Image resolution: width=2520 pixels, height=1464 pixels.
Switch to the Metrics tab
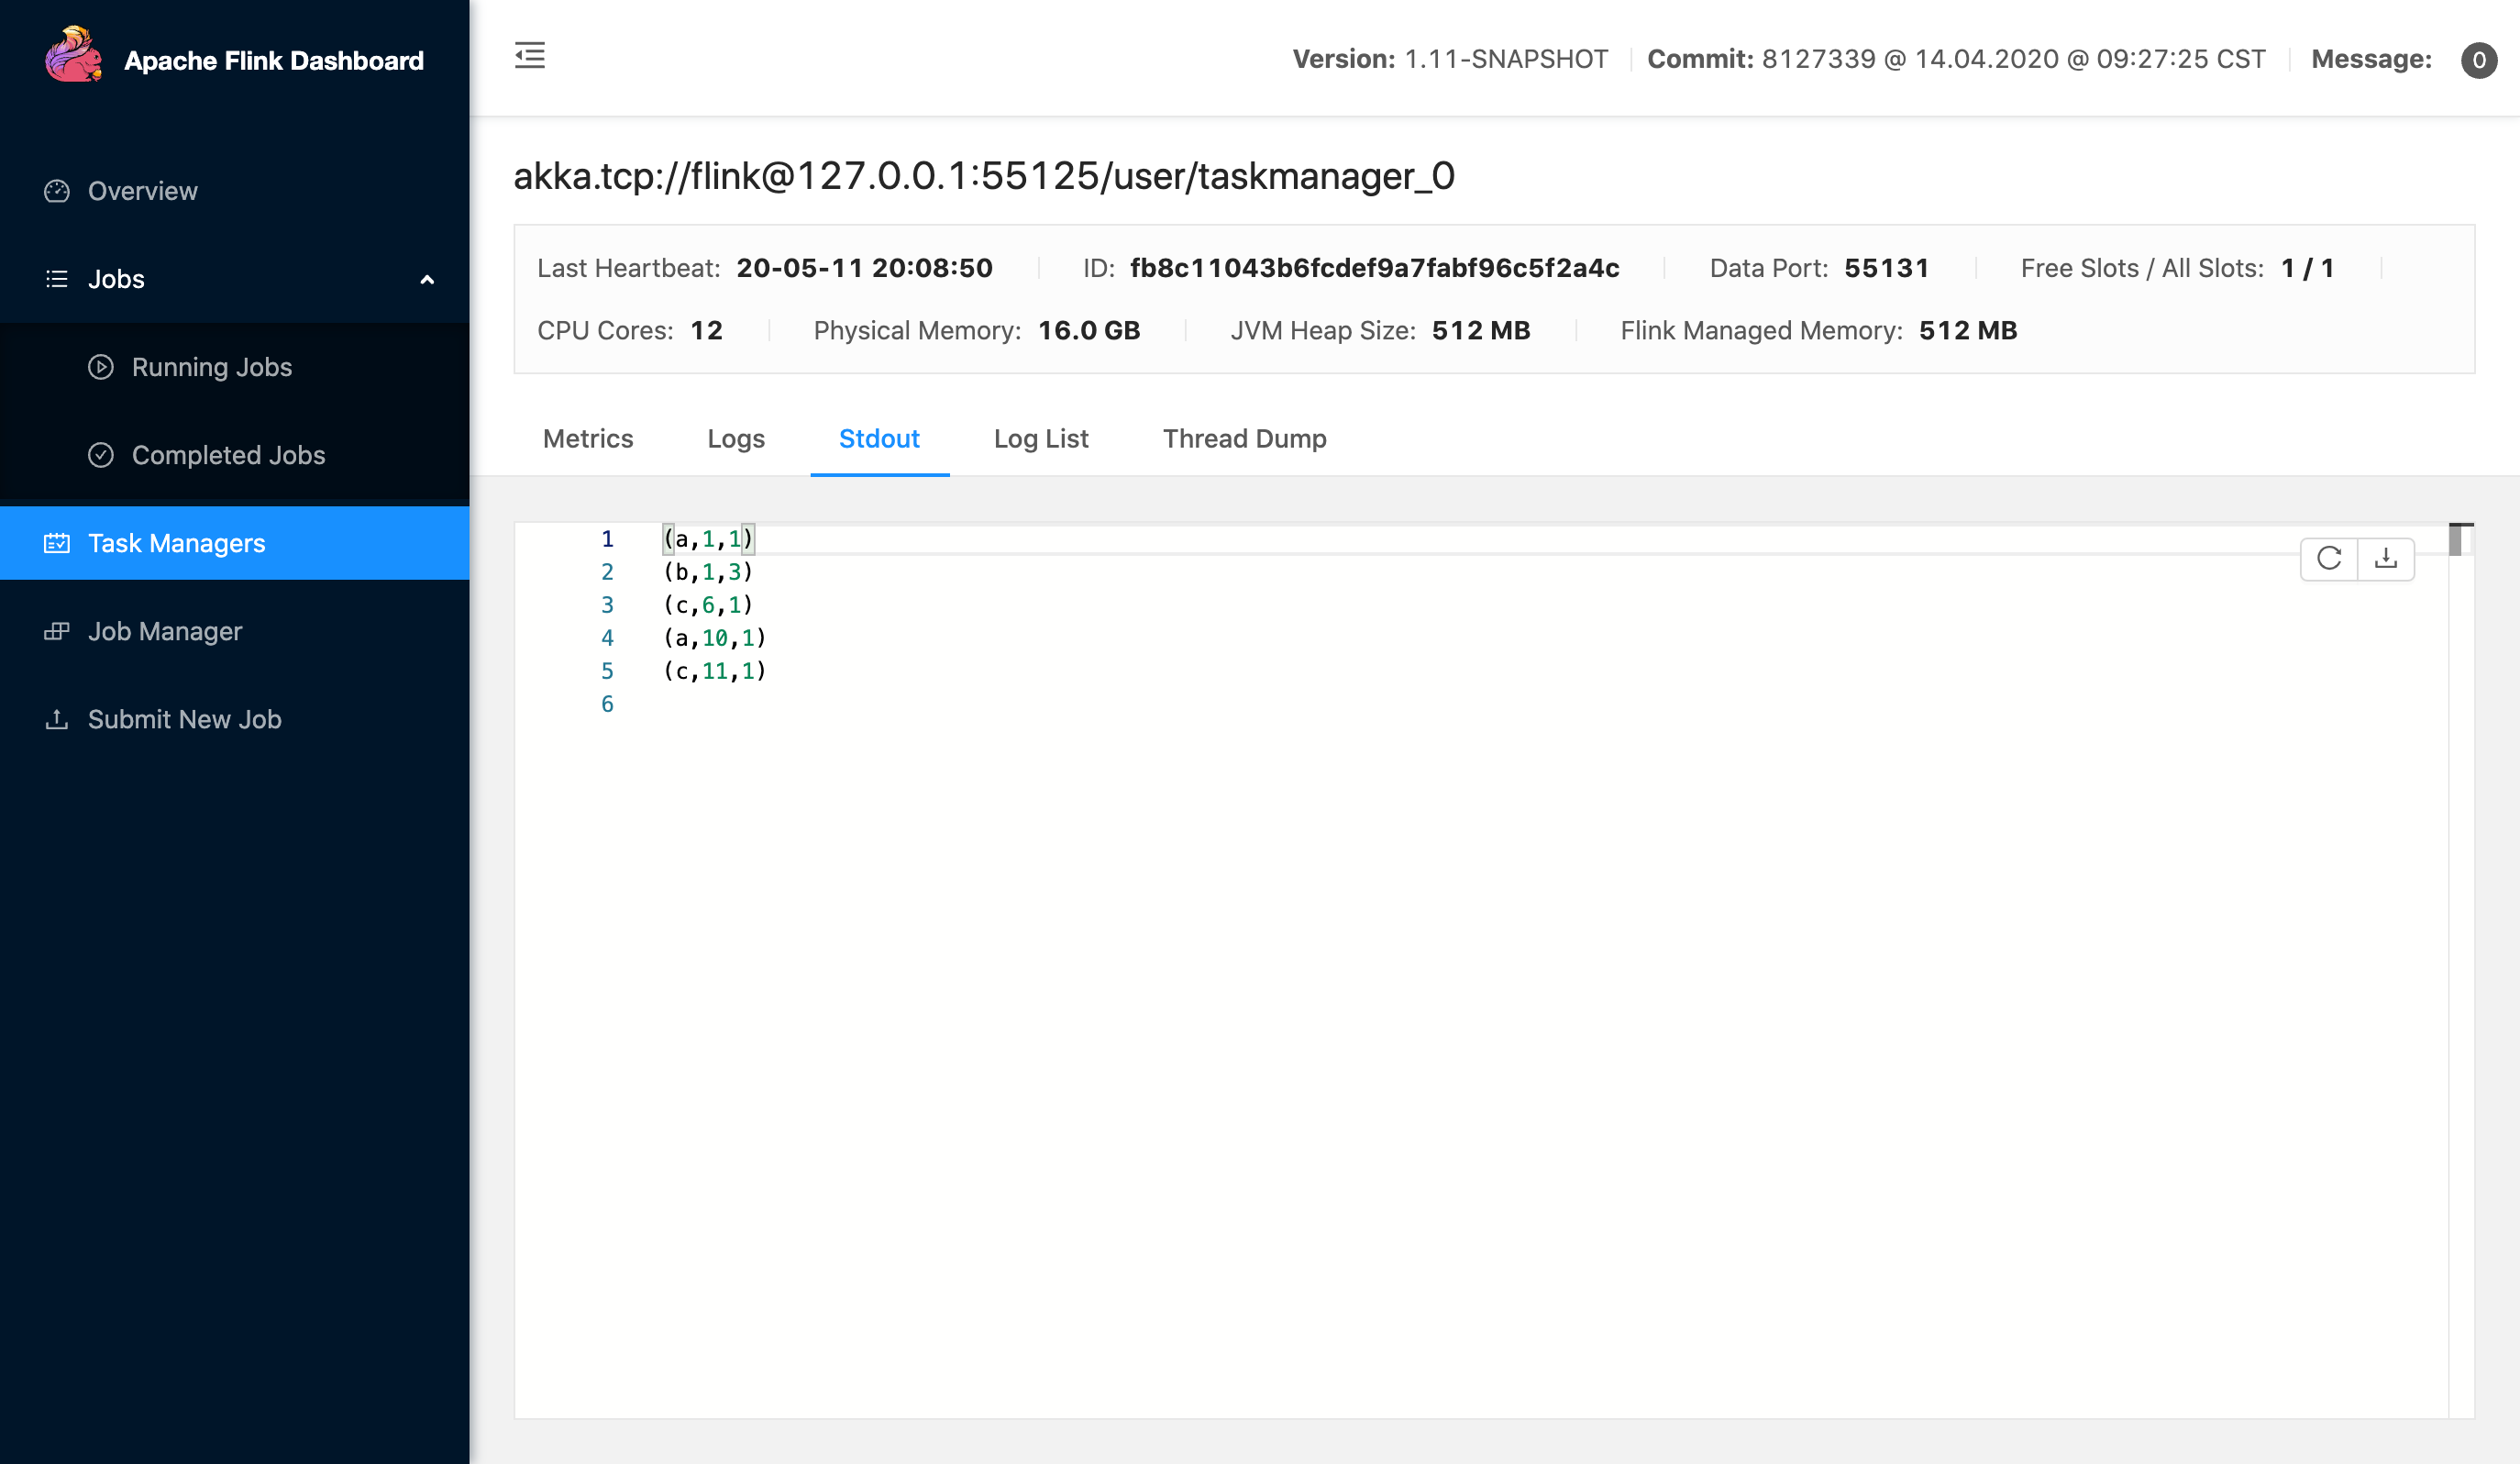[x=588, y=438]
